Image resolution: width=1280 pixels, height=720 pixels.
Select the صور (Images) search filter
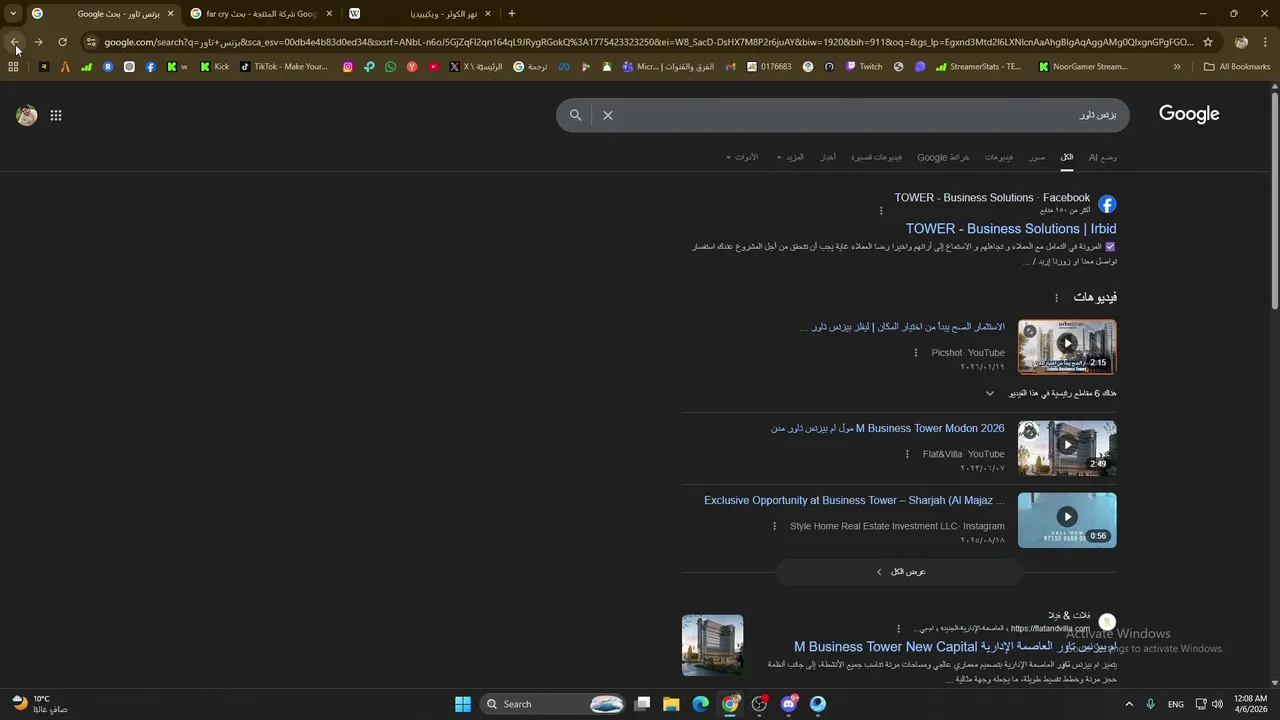click(1037, 157)
